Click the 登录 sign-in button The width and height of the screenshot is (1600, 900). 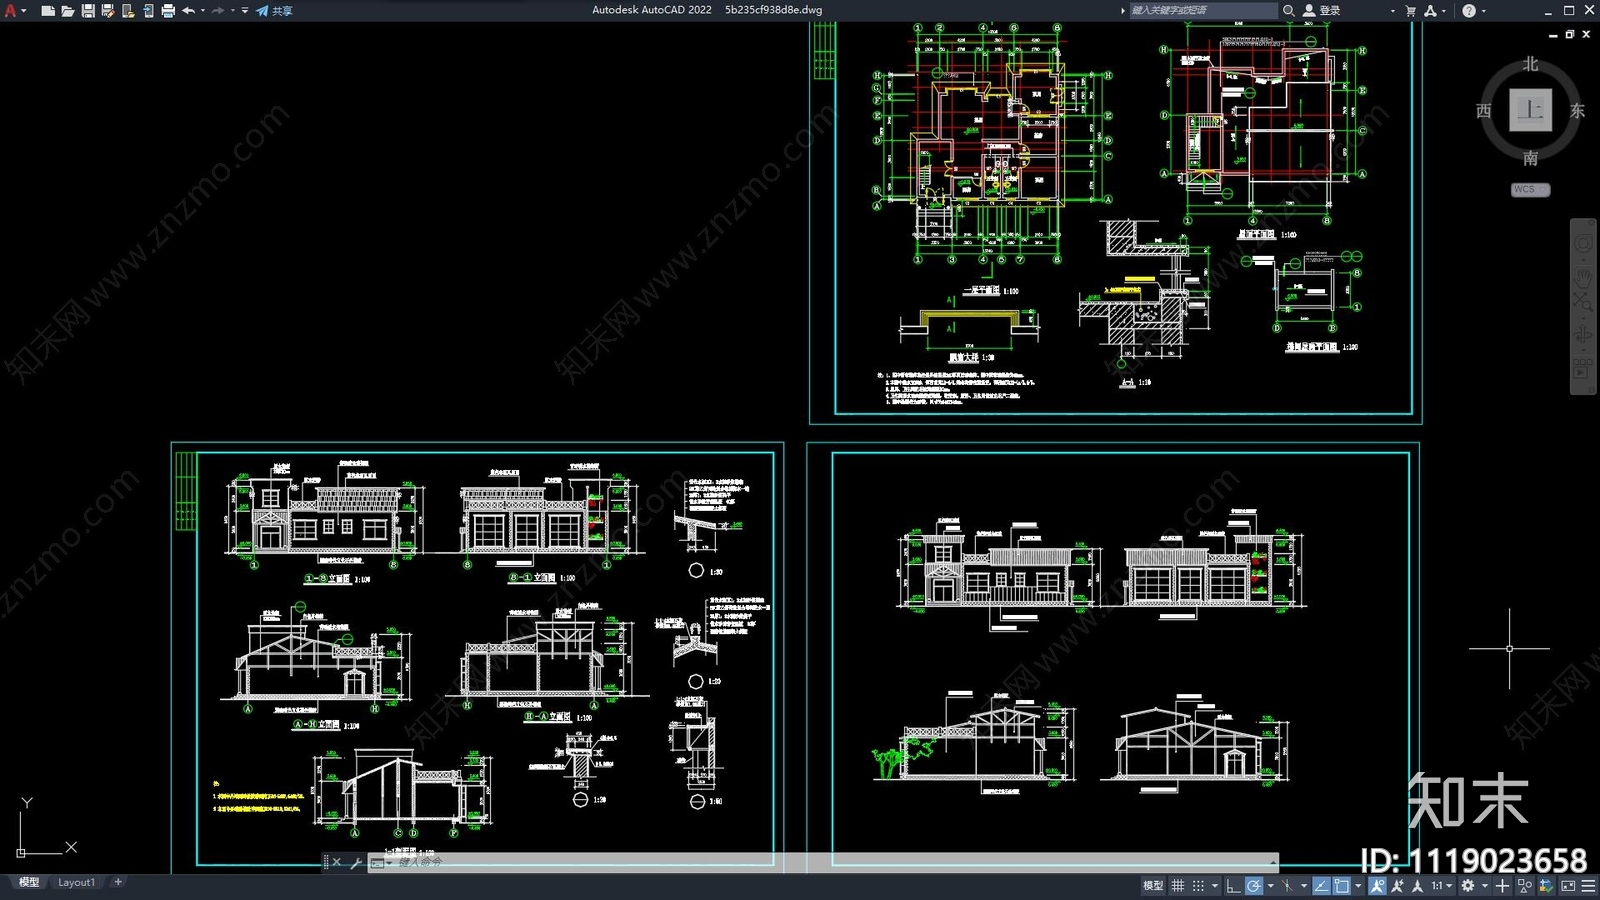(1321, 10)
